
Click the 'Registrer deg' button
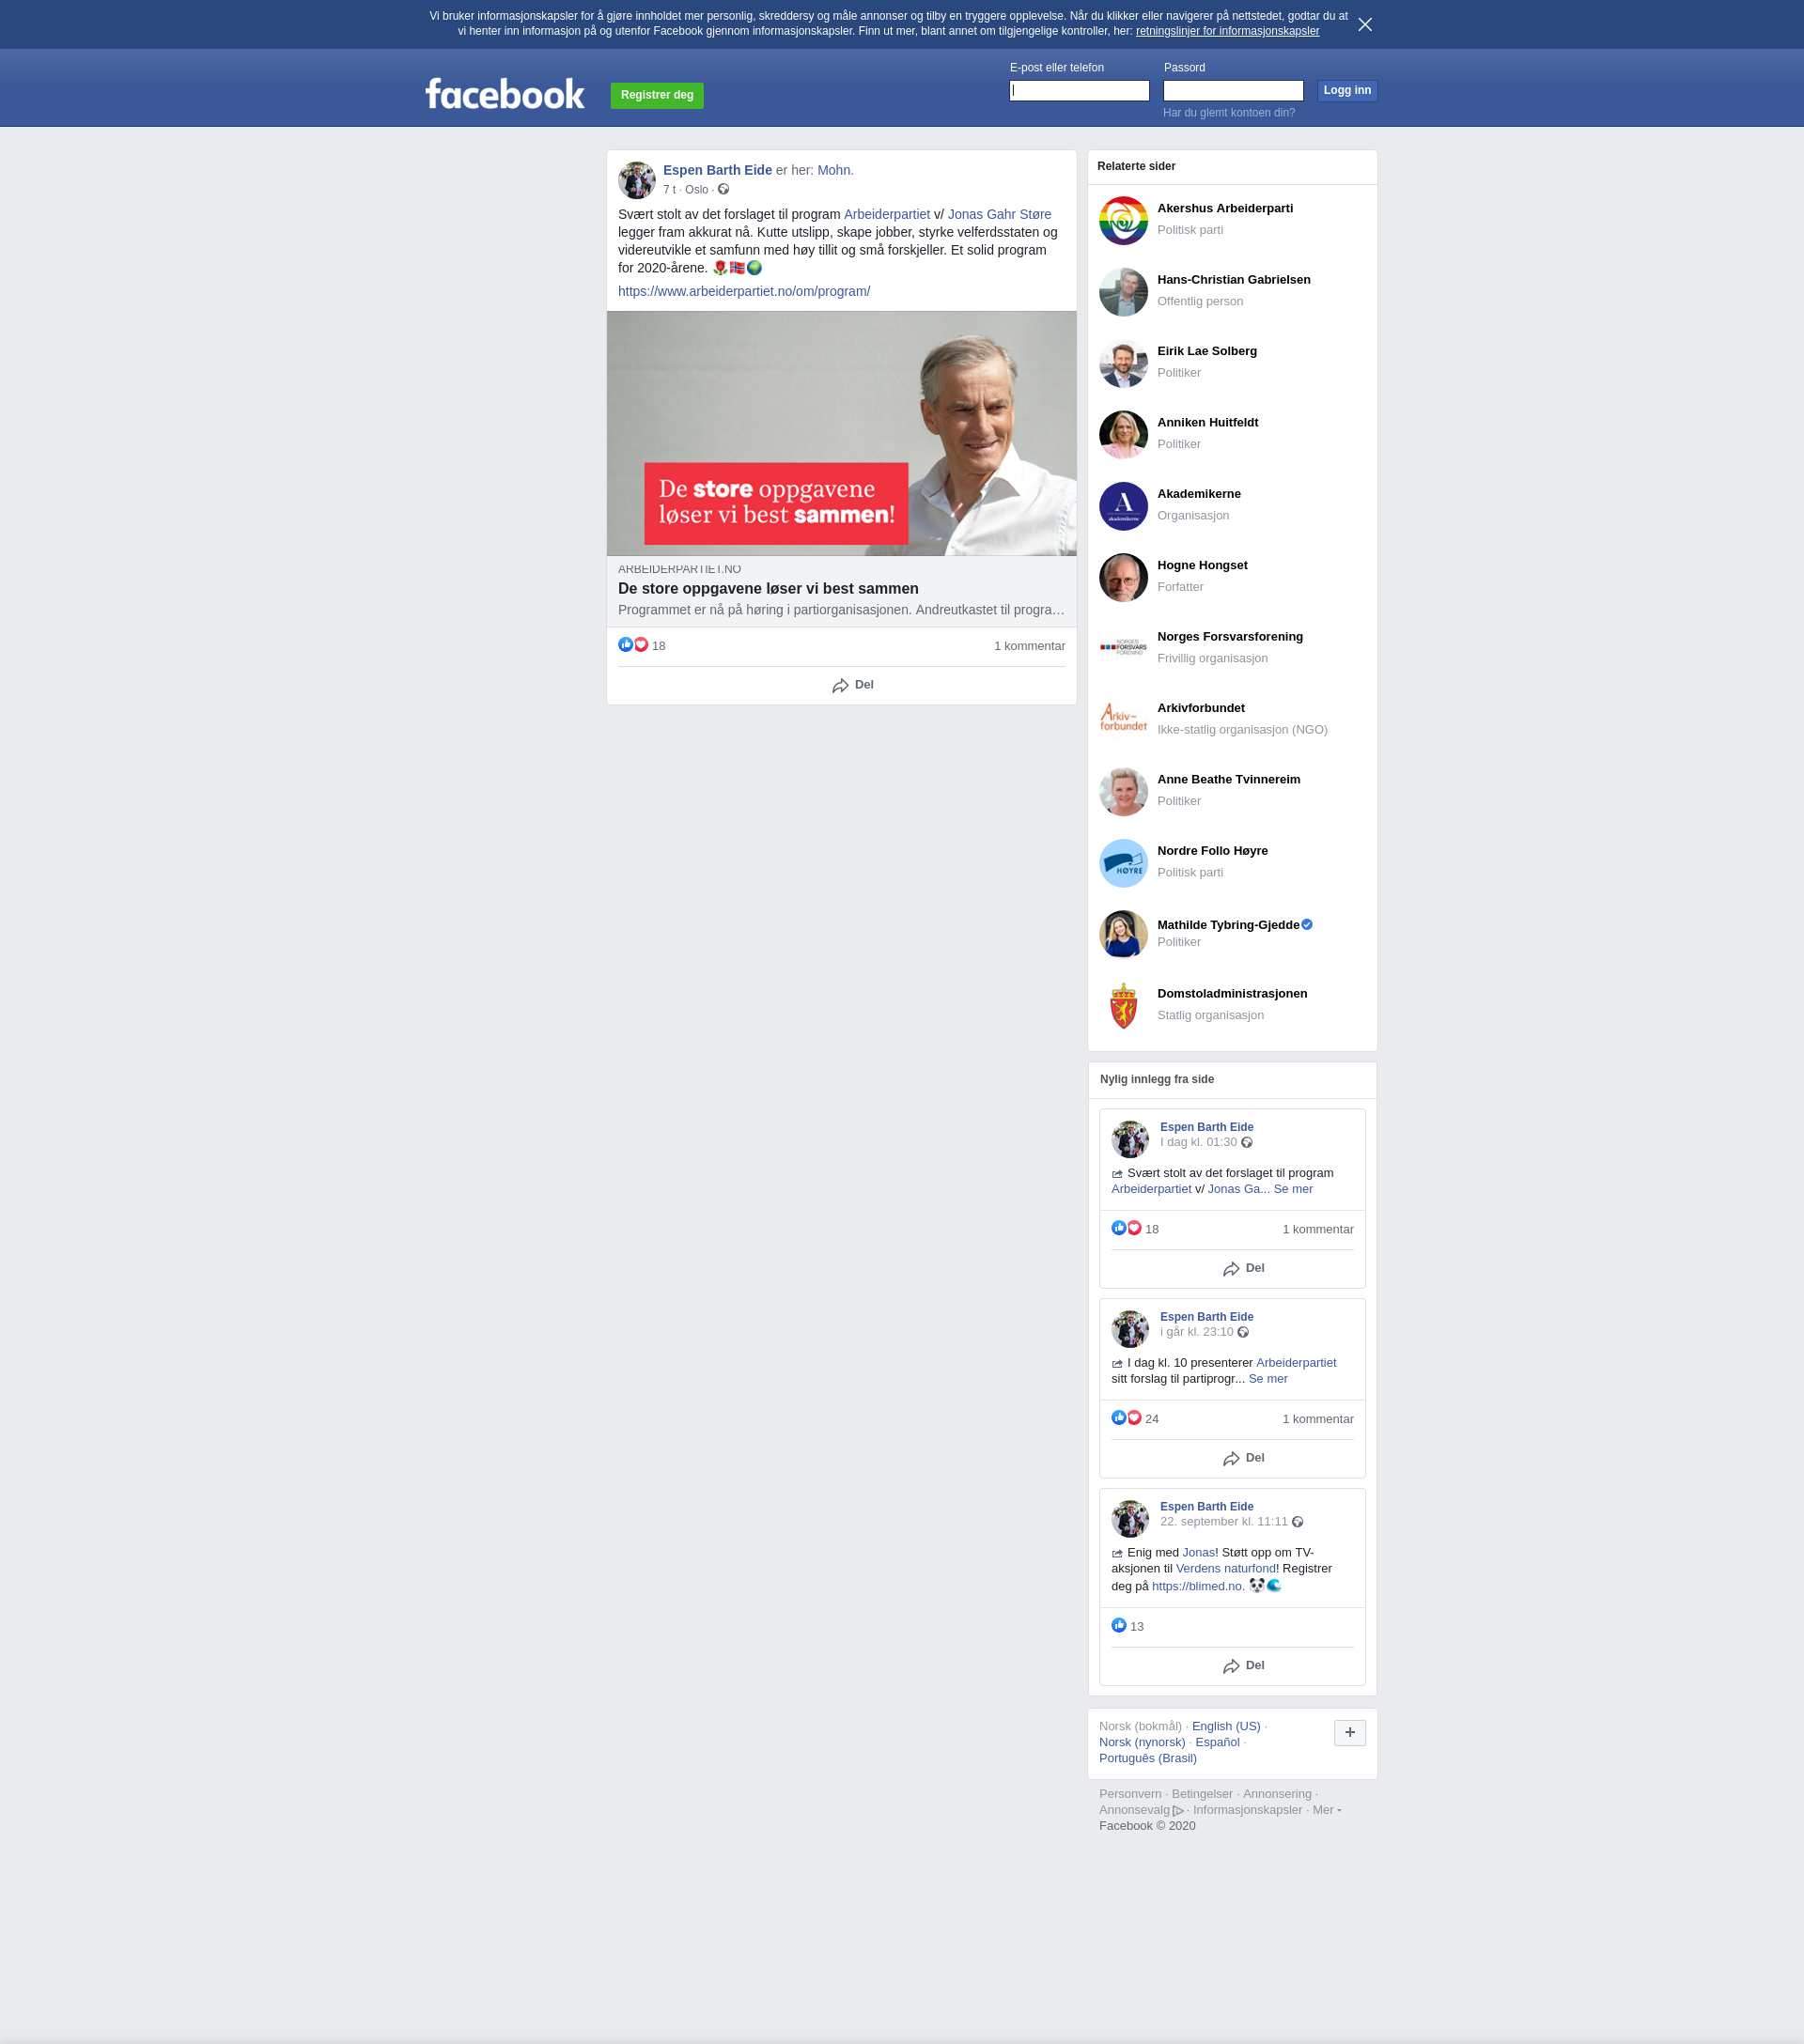(657, 95)
